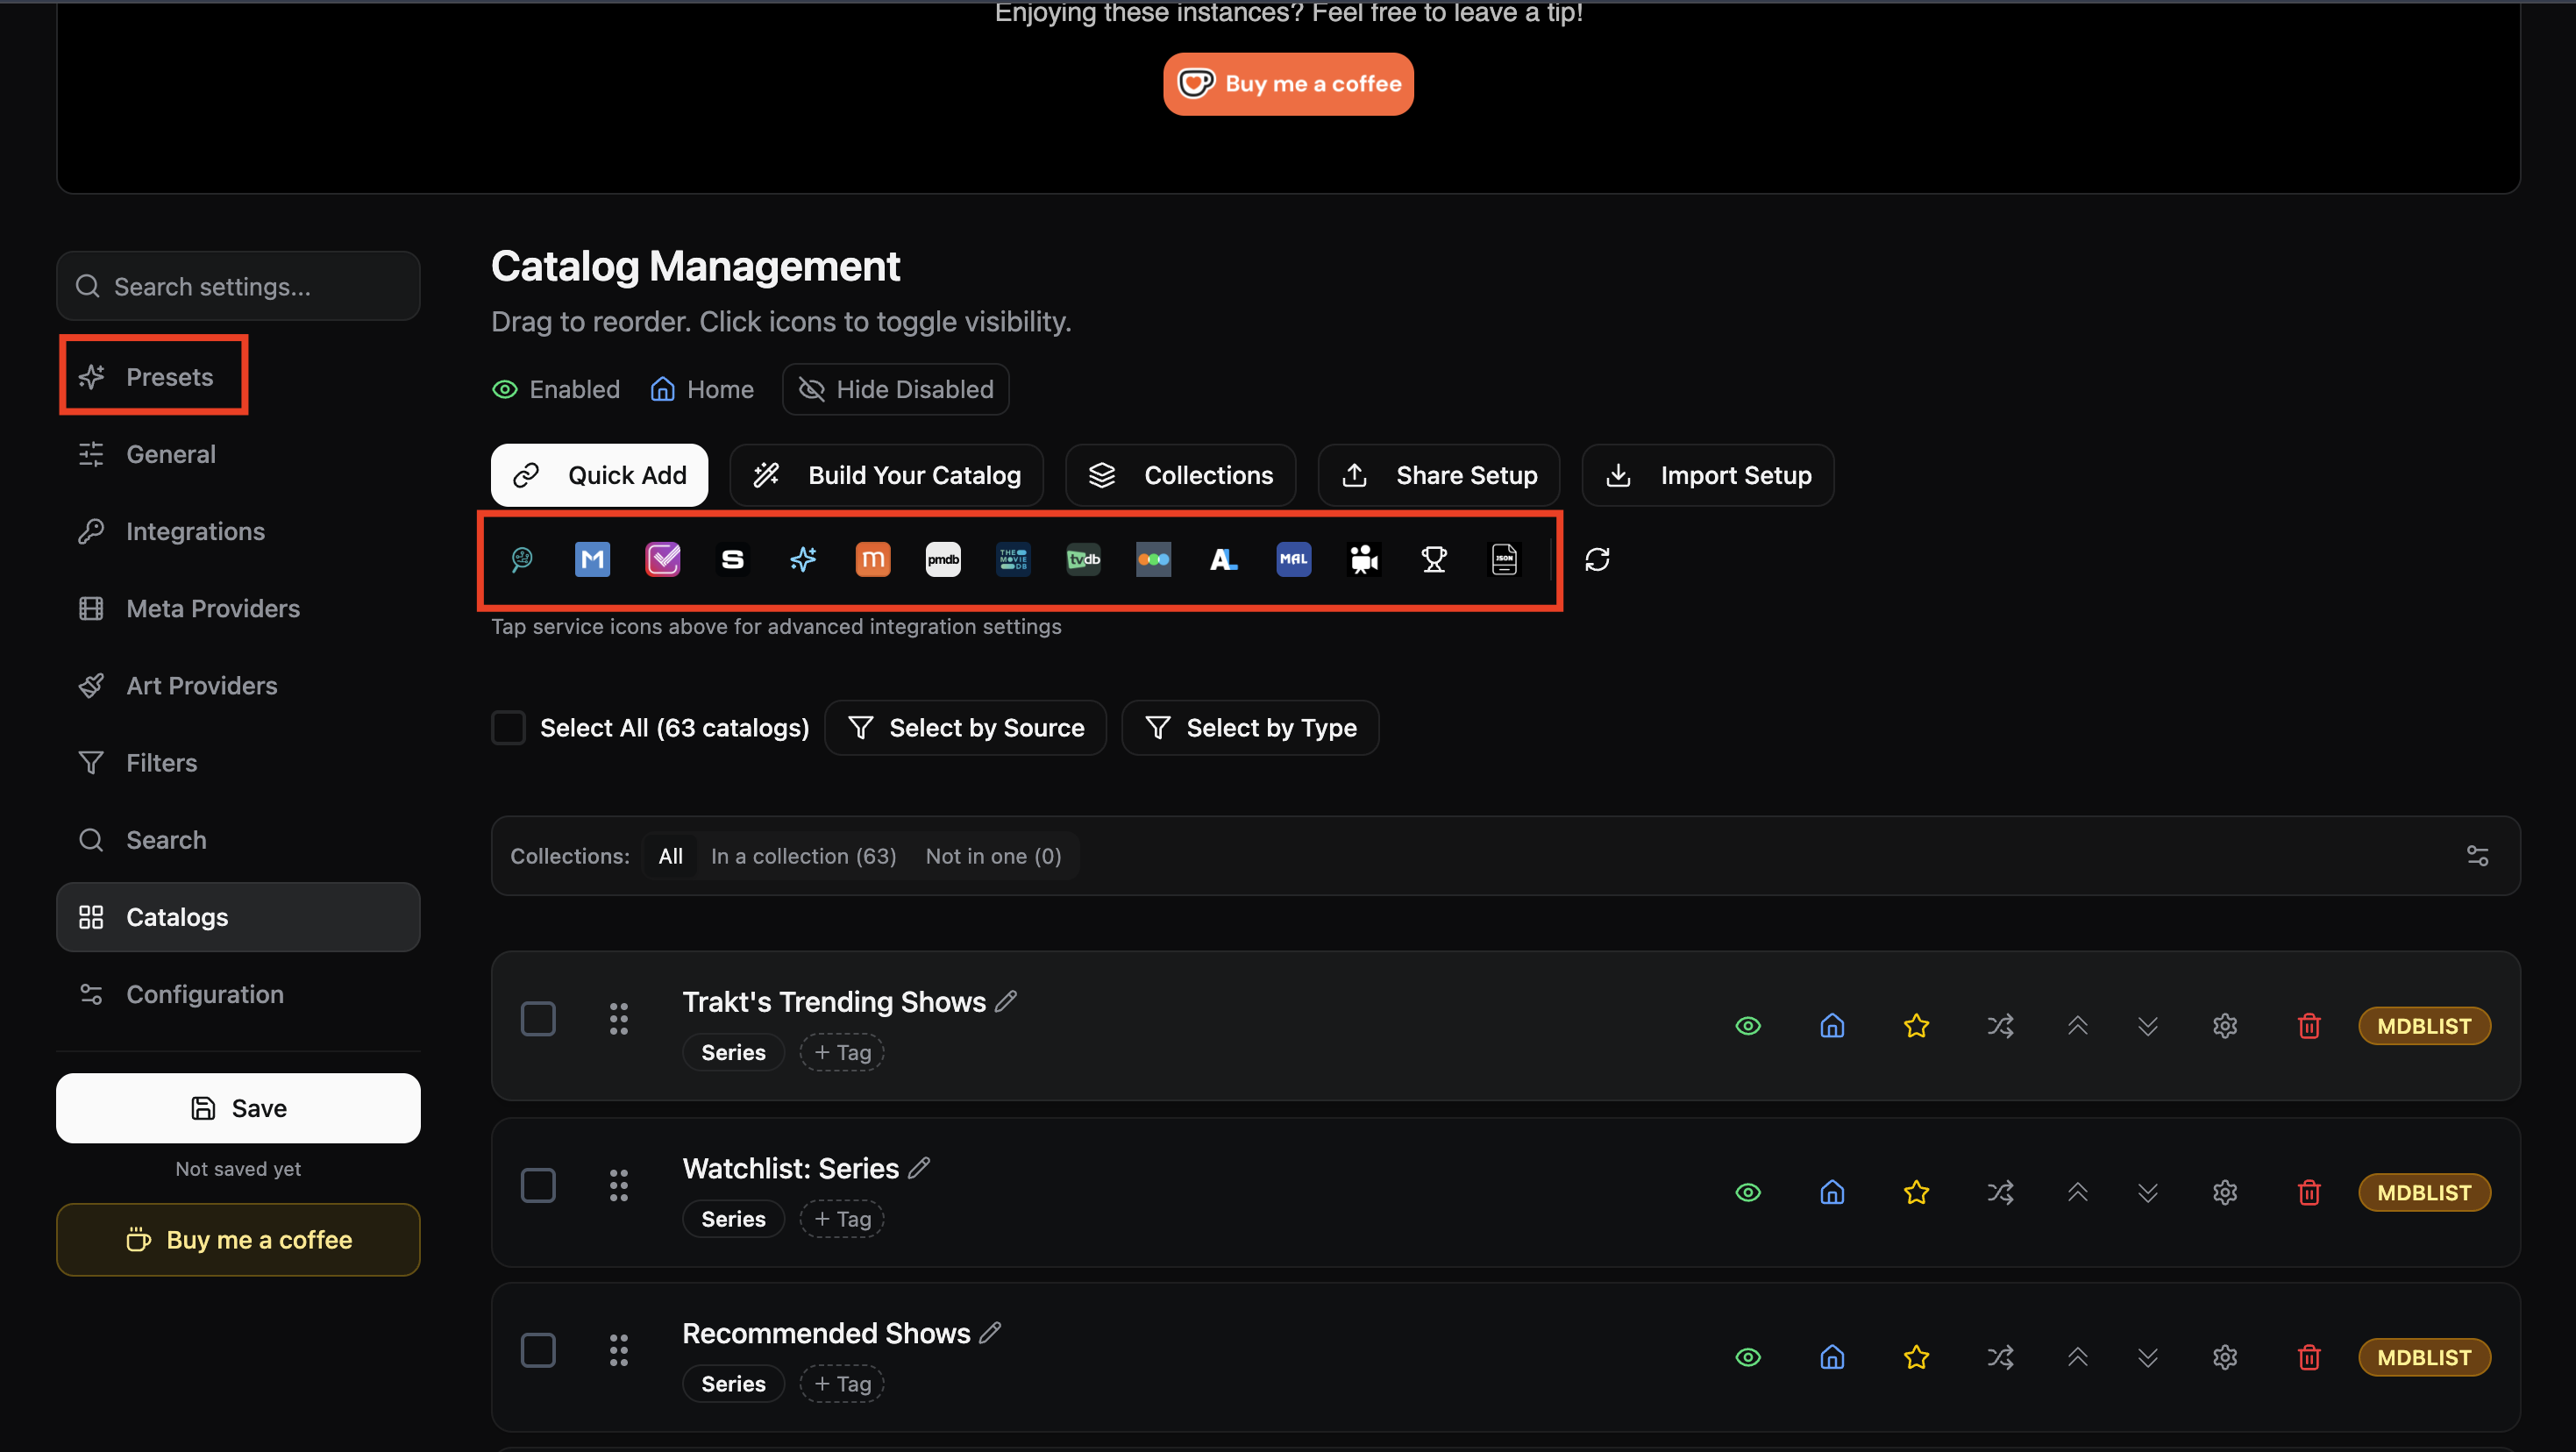The image size is (2576, 1452).
Task: Open the collections filter options slider icon
Action: point(2477,856)
